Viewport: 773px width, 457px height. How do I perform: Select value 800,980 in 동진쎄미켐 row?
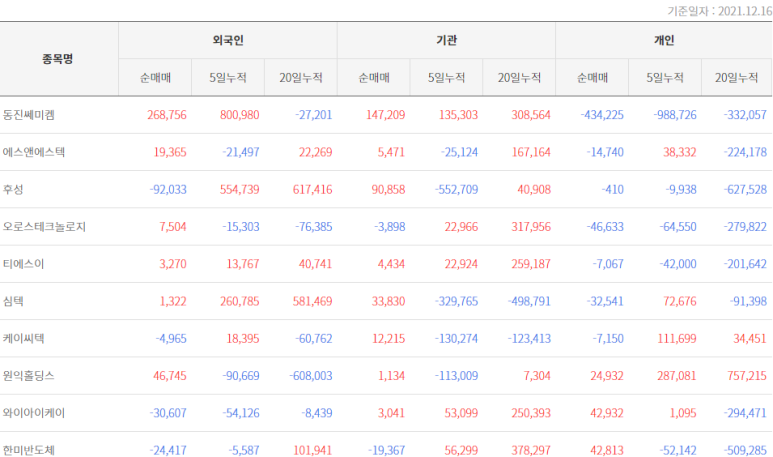click(x=240, y=115)
